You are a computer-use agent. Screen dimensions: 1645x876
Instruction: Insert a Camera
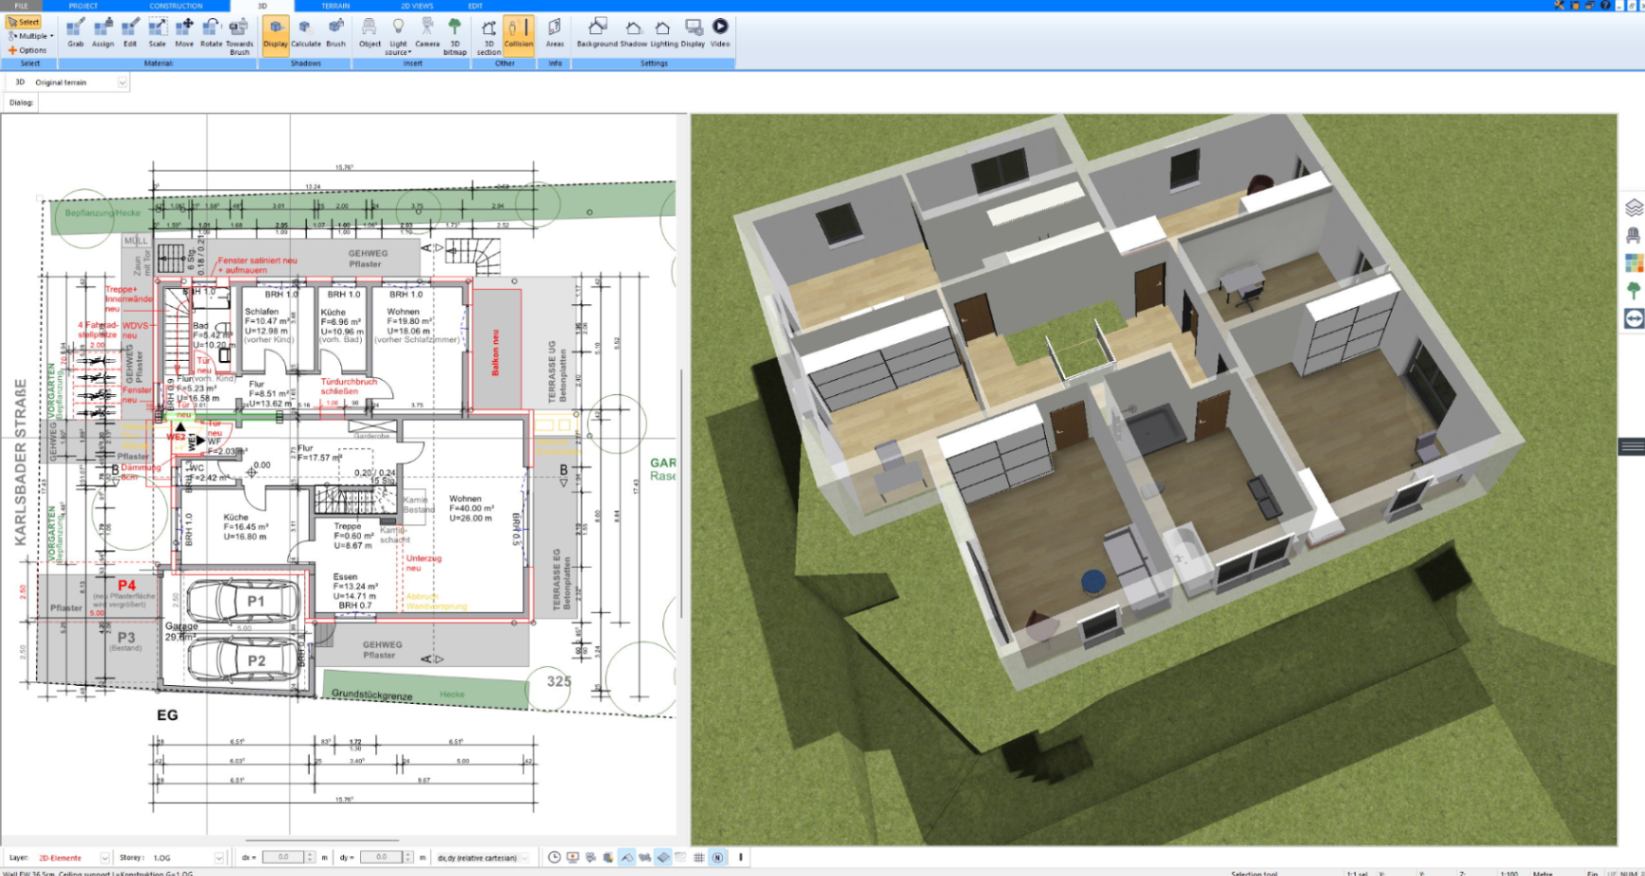pos(427,32)
